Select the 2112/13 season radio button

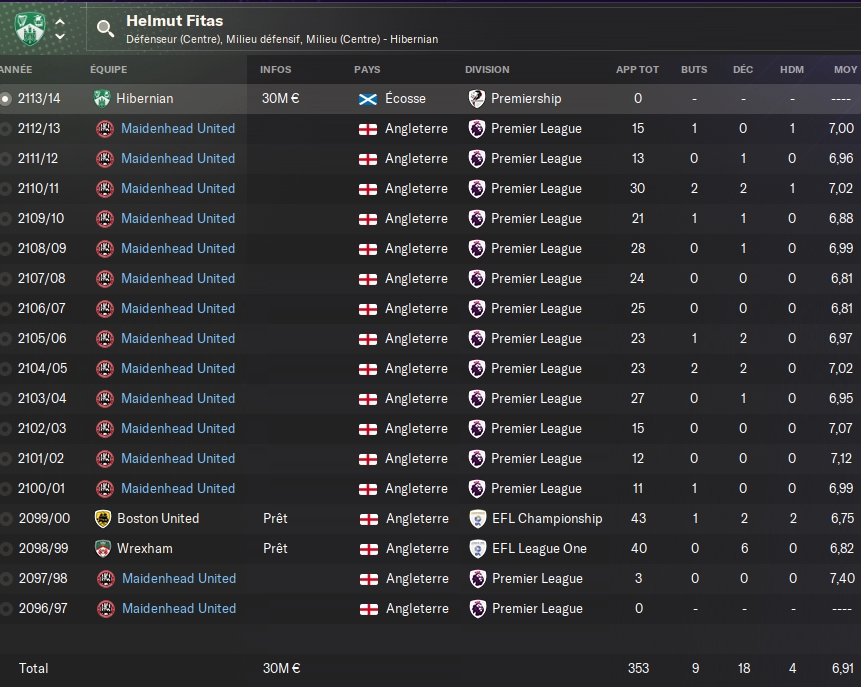(x=7, y=129)
